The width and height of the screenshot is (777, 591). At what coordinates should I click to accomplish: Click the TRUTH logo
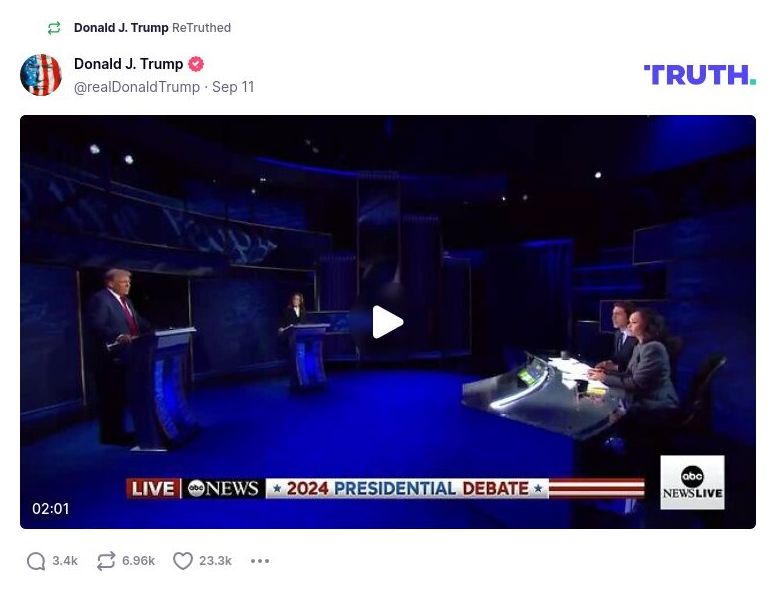tap(700, 75)
